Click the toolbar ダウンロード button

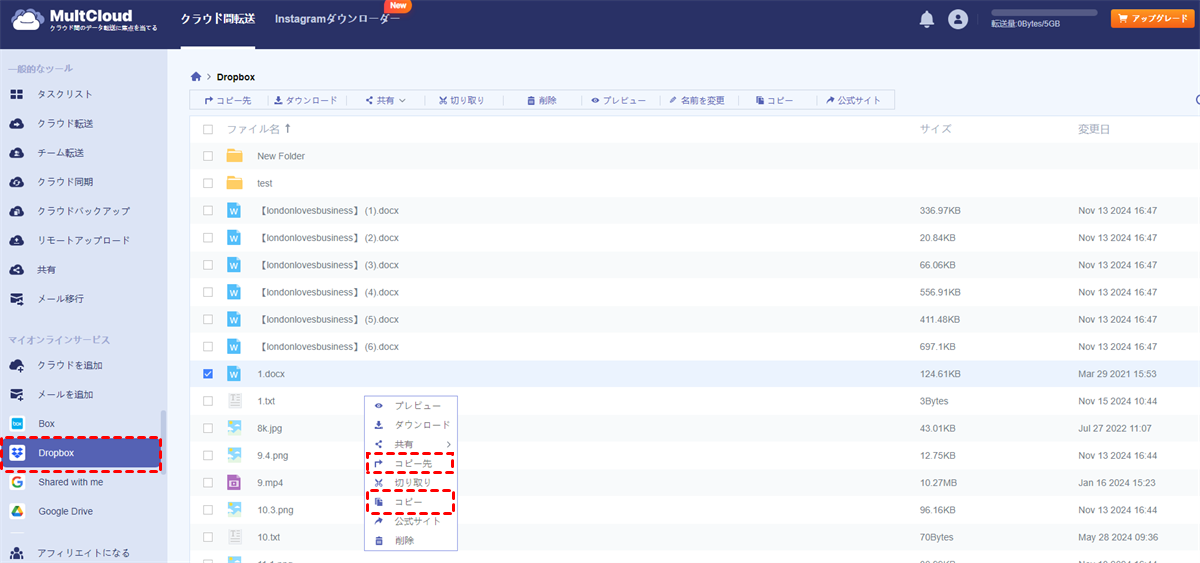point(305,100)
